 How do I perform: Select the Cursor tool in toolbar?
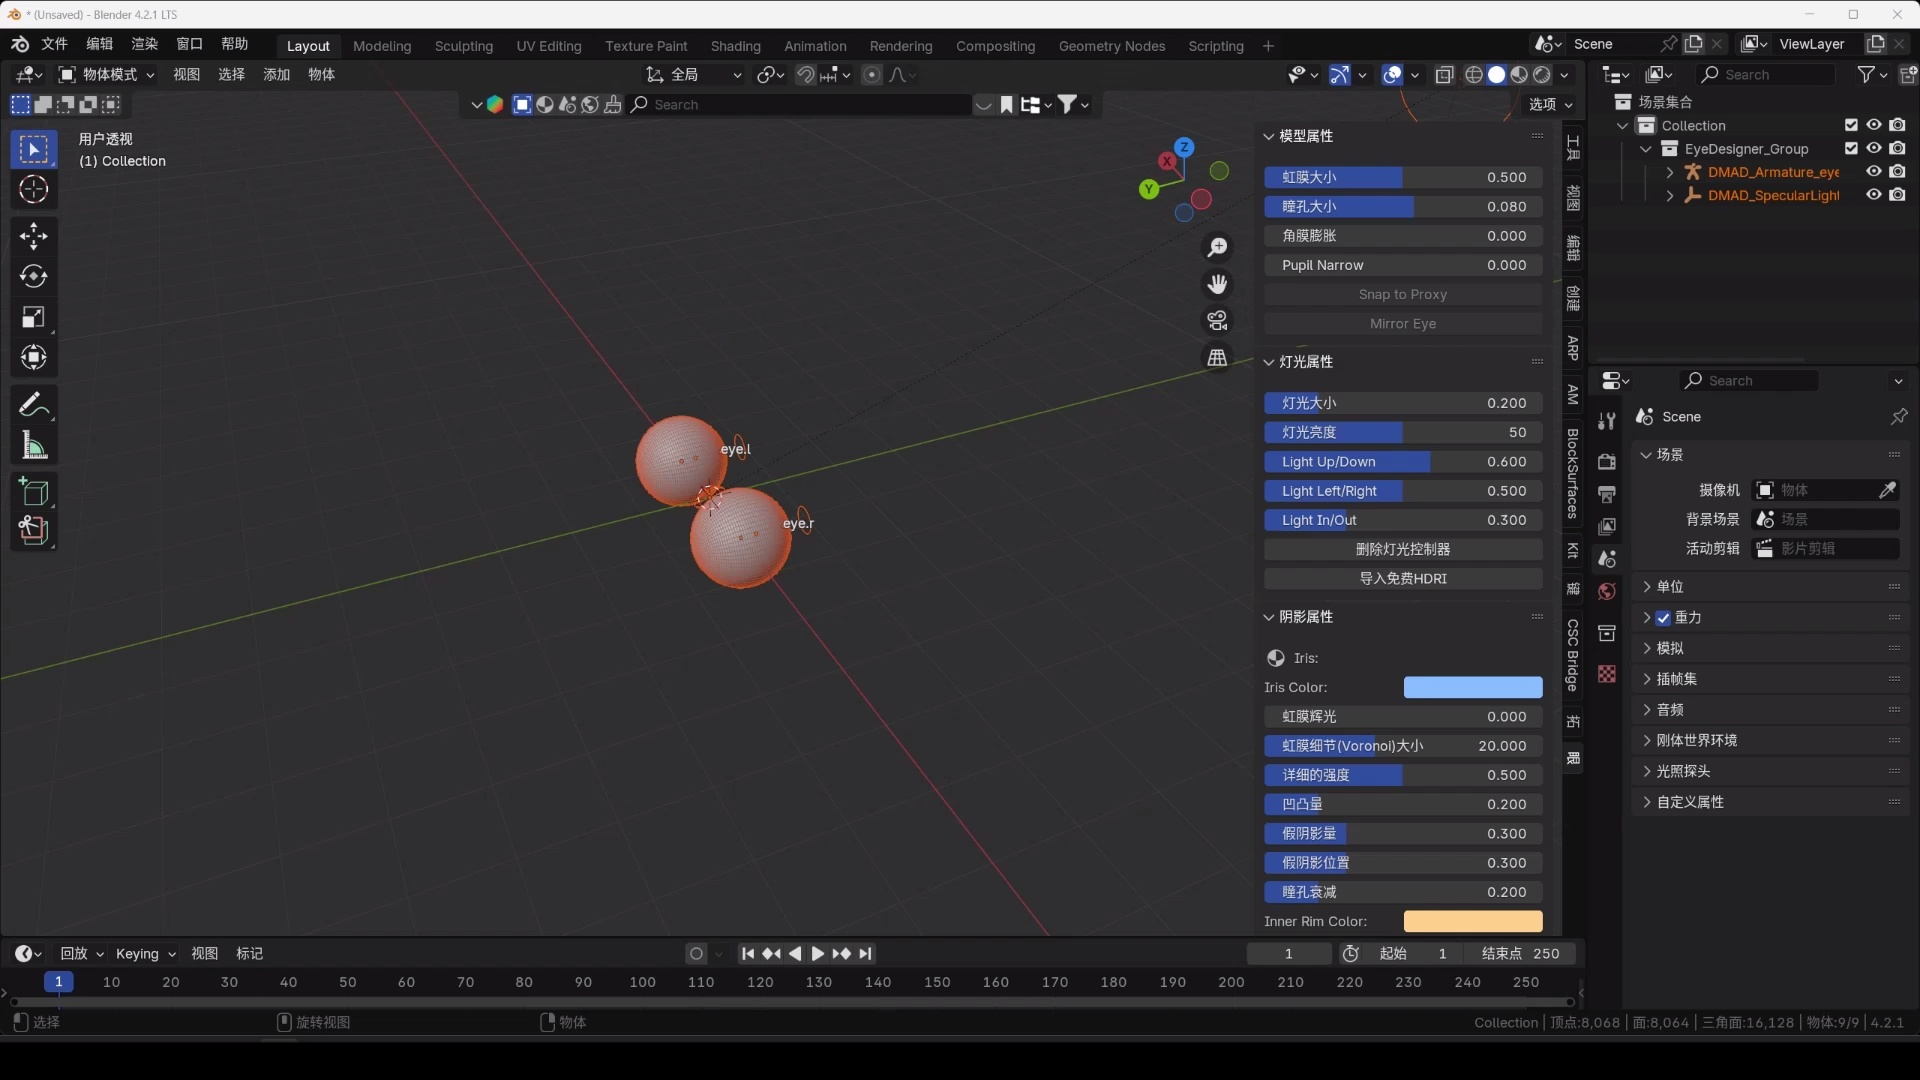click(33, 189)
